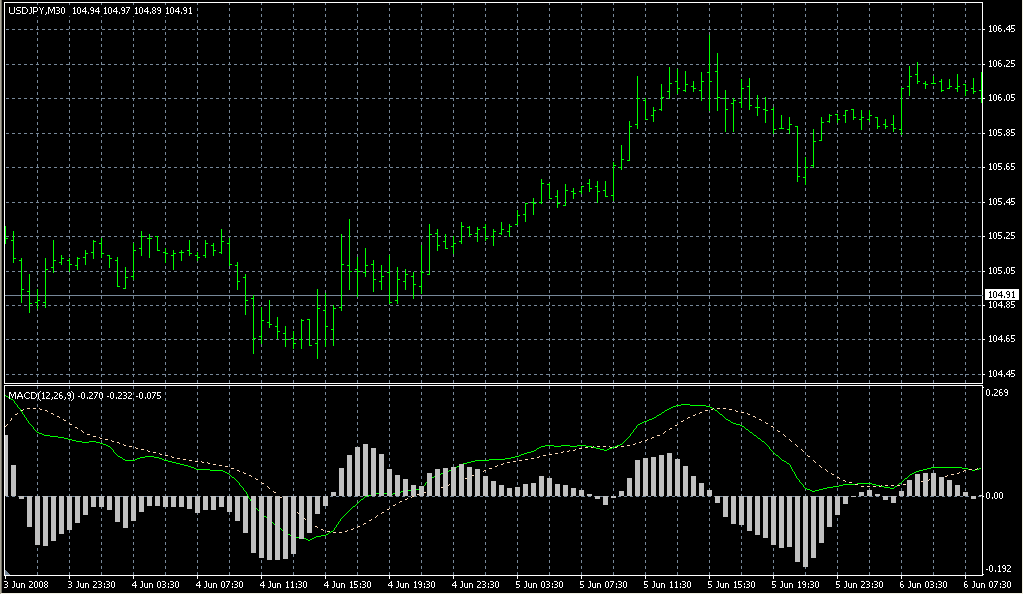Click the lowest MACD histogram bar near -0.192
Screen dimensions: 1024x594
(805, 531)
